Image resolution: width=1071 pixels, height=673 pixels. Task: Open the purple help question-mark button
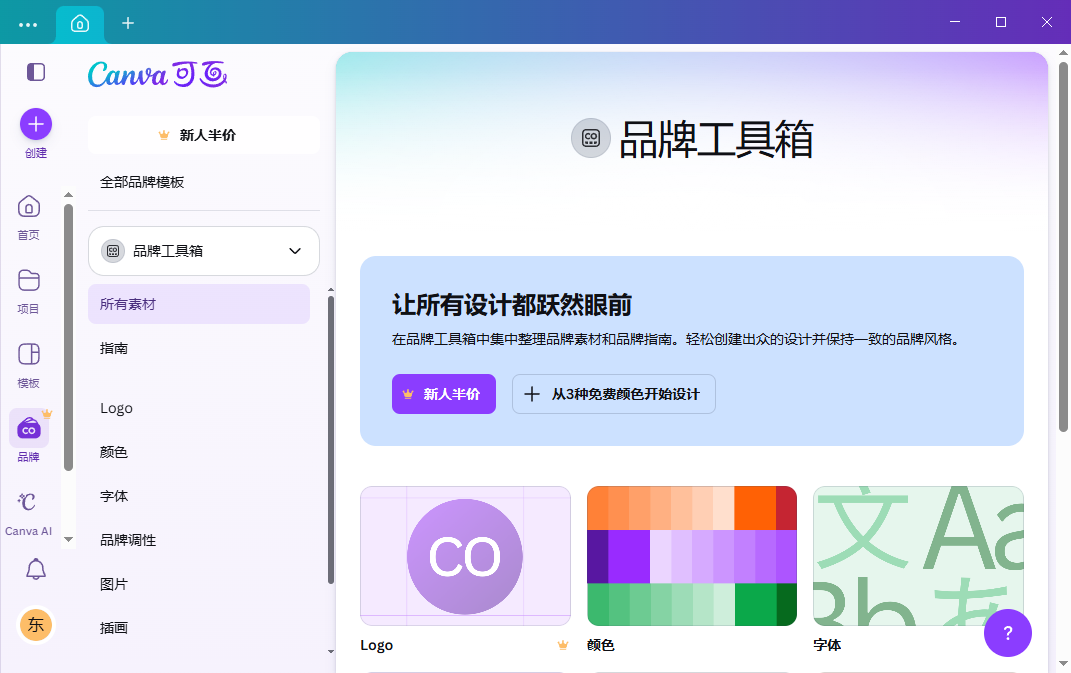[1007, 633]
